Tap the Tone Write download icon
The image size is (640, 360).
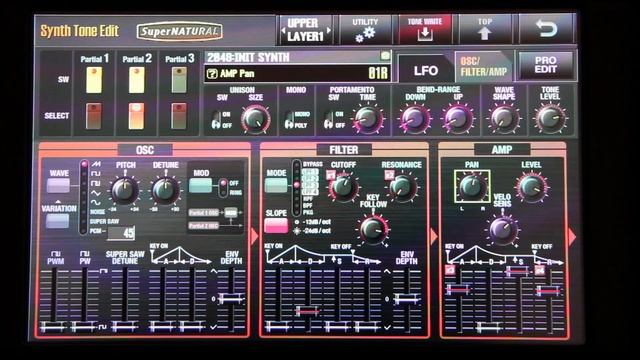(424, 34)
